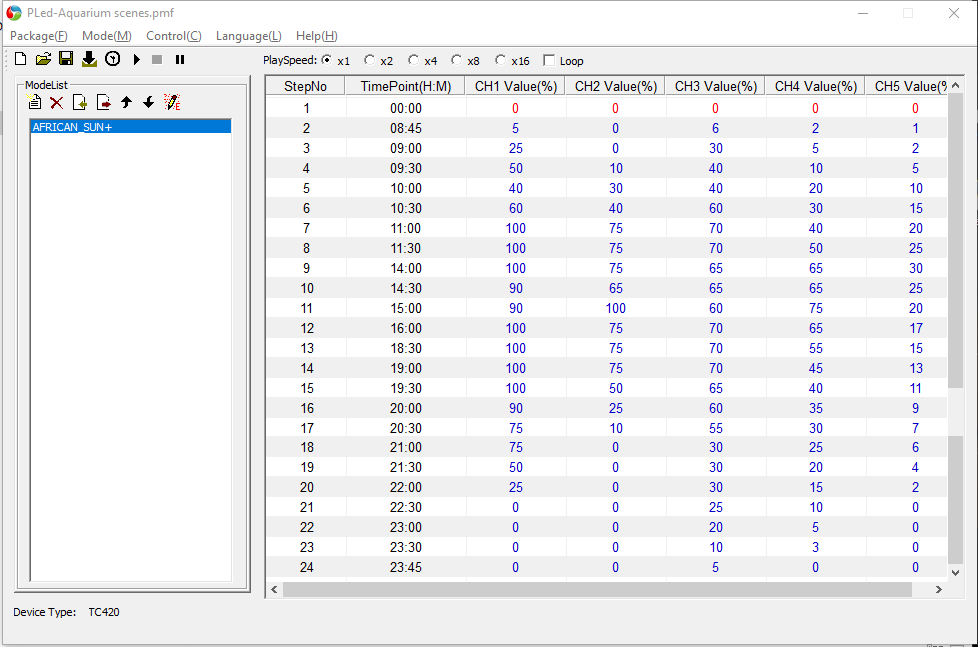Set PlaySpeed to x16
Screen dimensions: 978x647
(x=500, y=60)
